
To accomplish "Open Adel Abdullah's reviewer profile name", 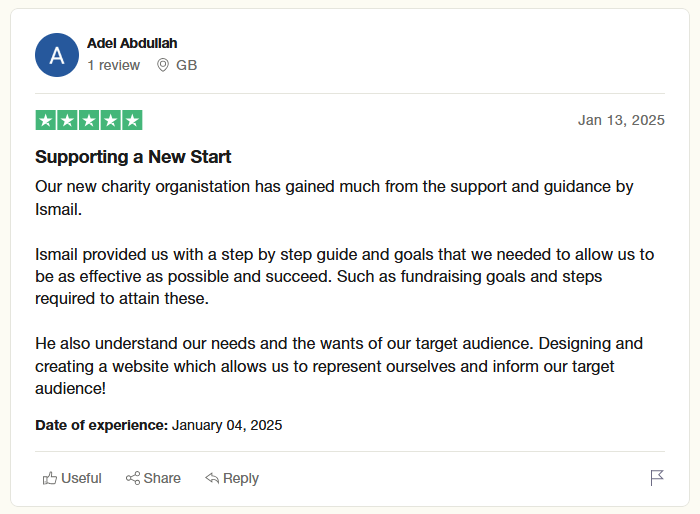I will pyautogui.click(x=132, y=43).
